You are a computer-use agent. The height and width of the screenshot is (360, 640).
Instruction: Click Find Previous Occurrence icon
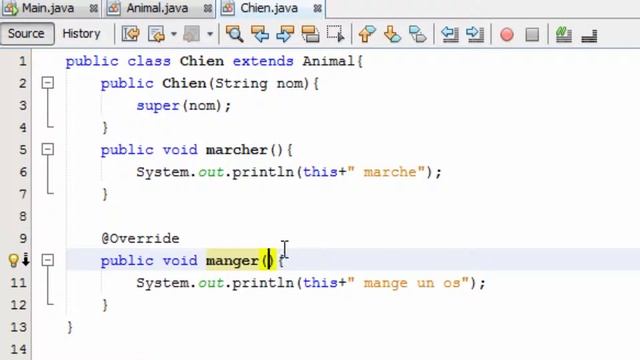(260, 34)
